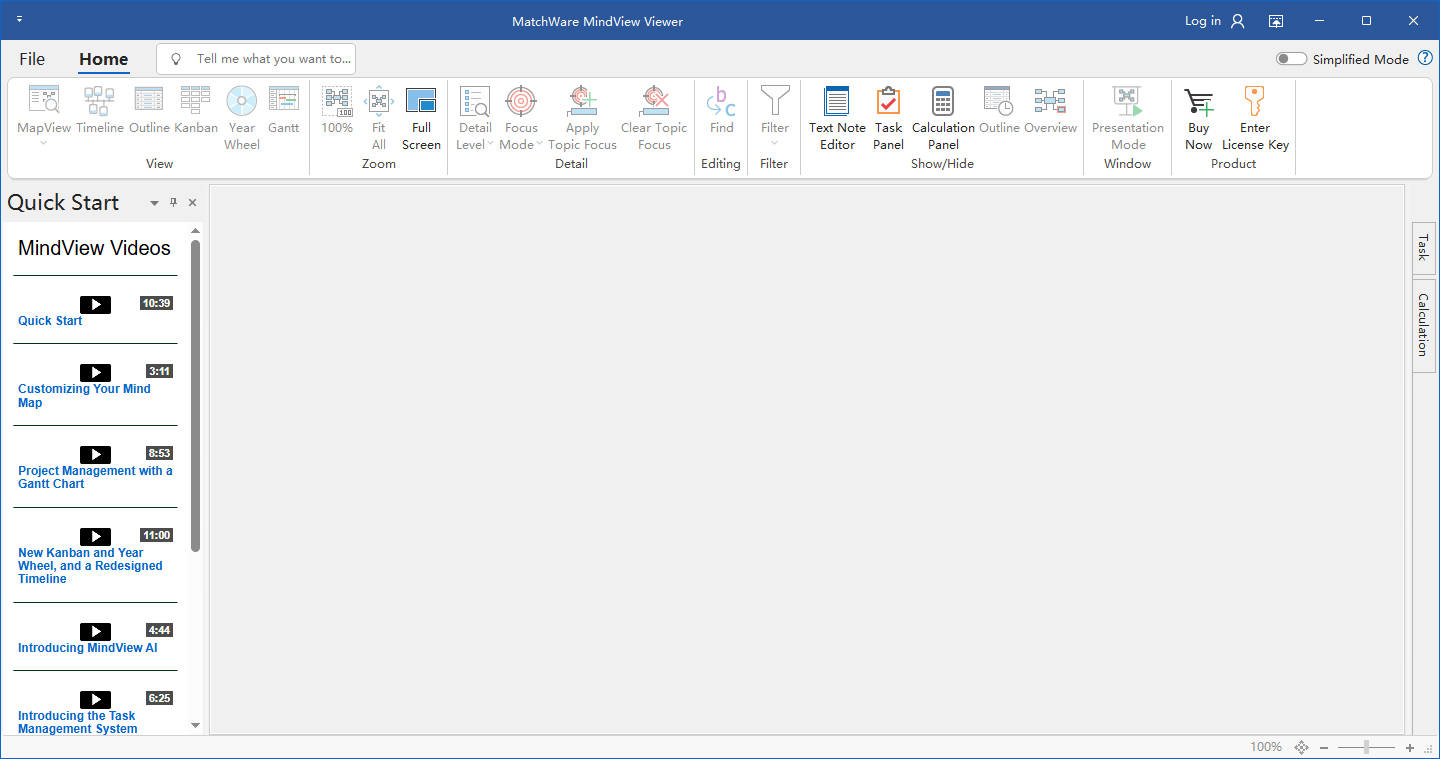Open the Quick Start video link
Screen dimensions: 1440x759
(50, 321)
